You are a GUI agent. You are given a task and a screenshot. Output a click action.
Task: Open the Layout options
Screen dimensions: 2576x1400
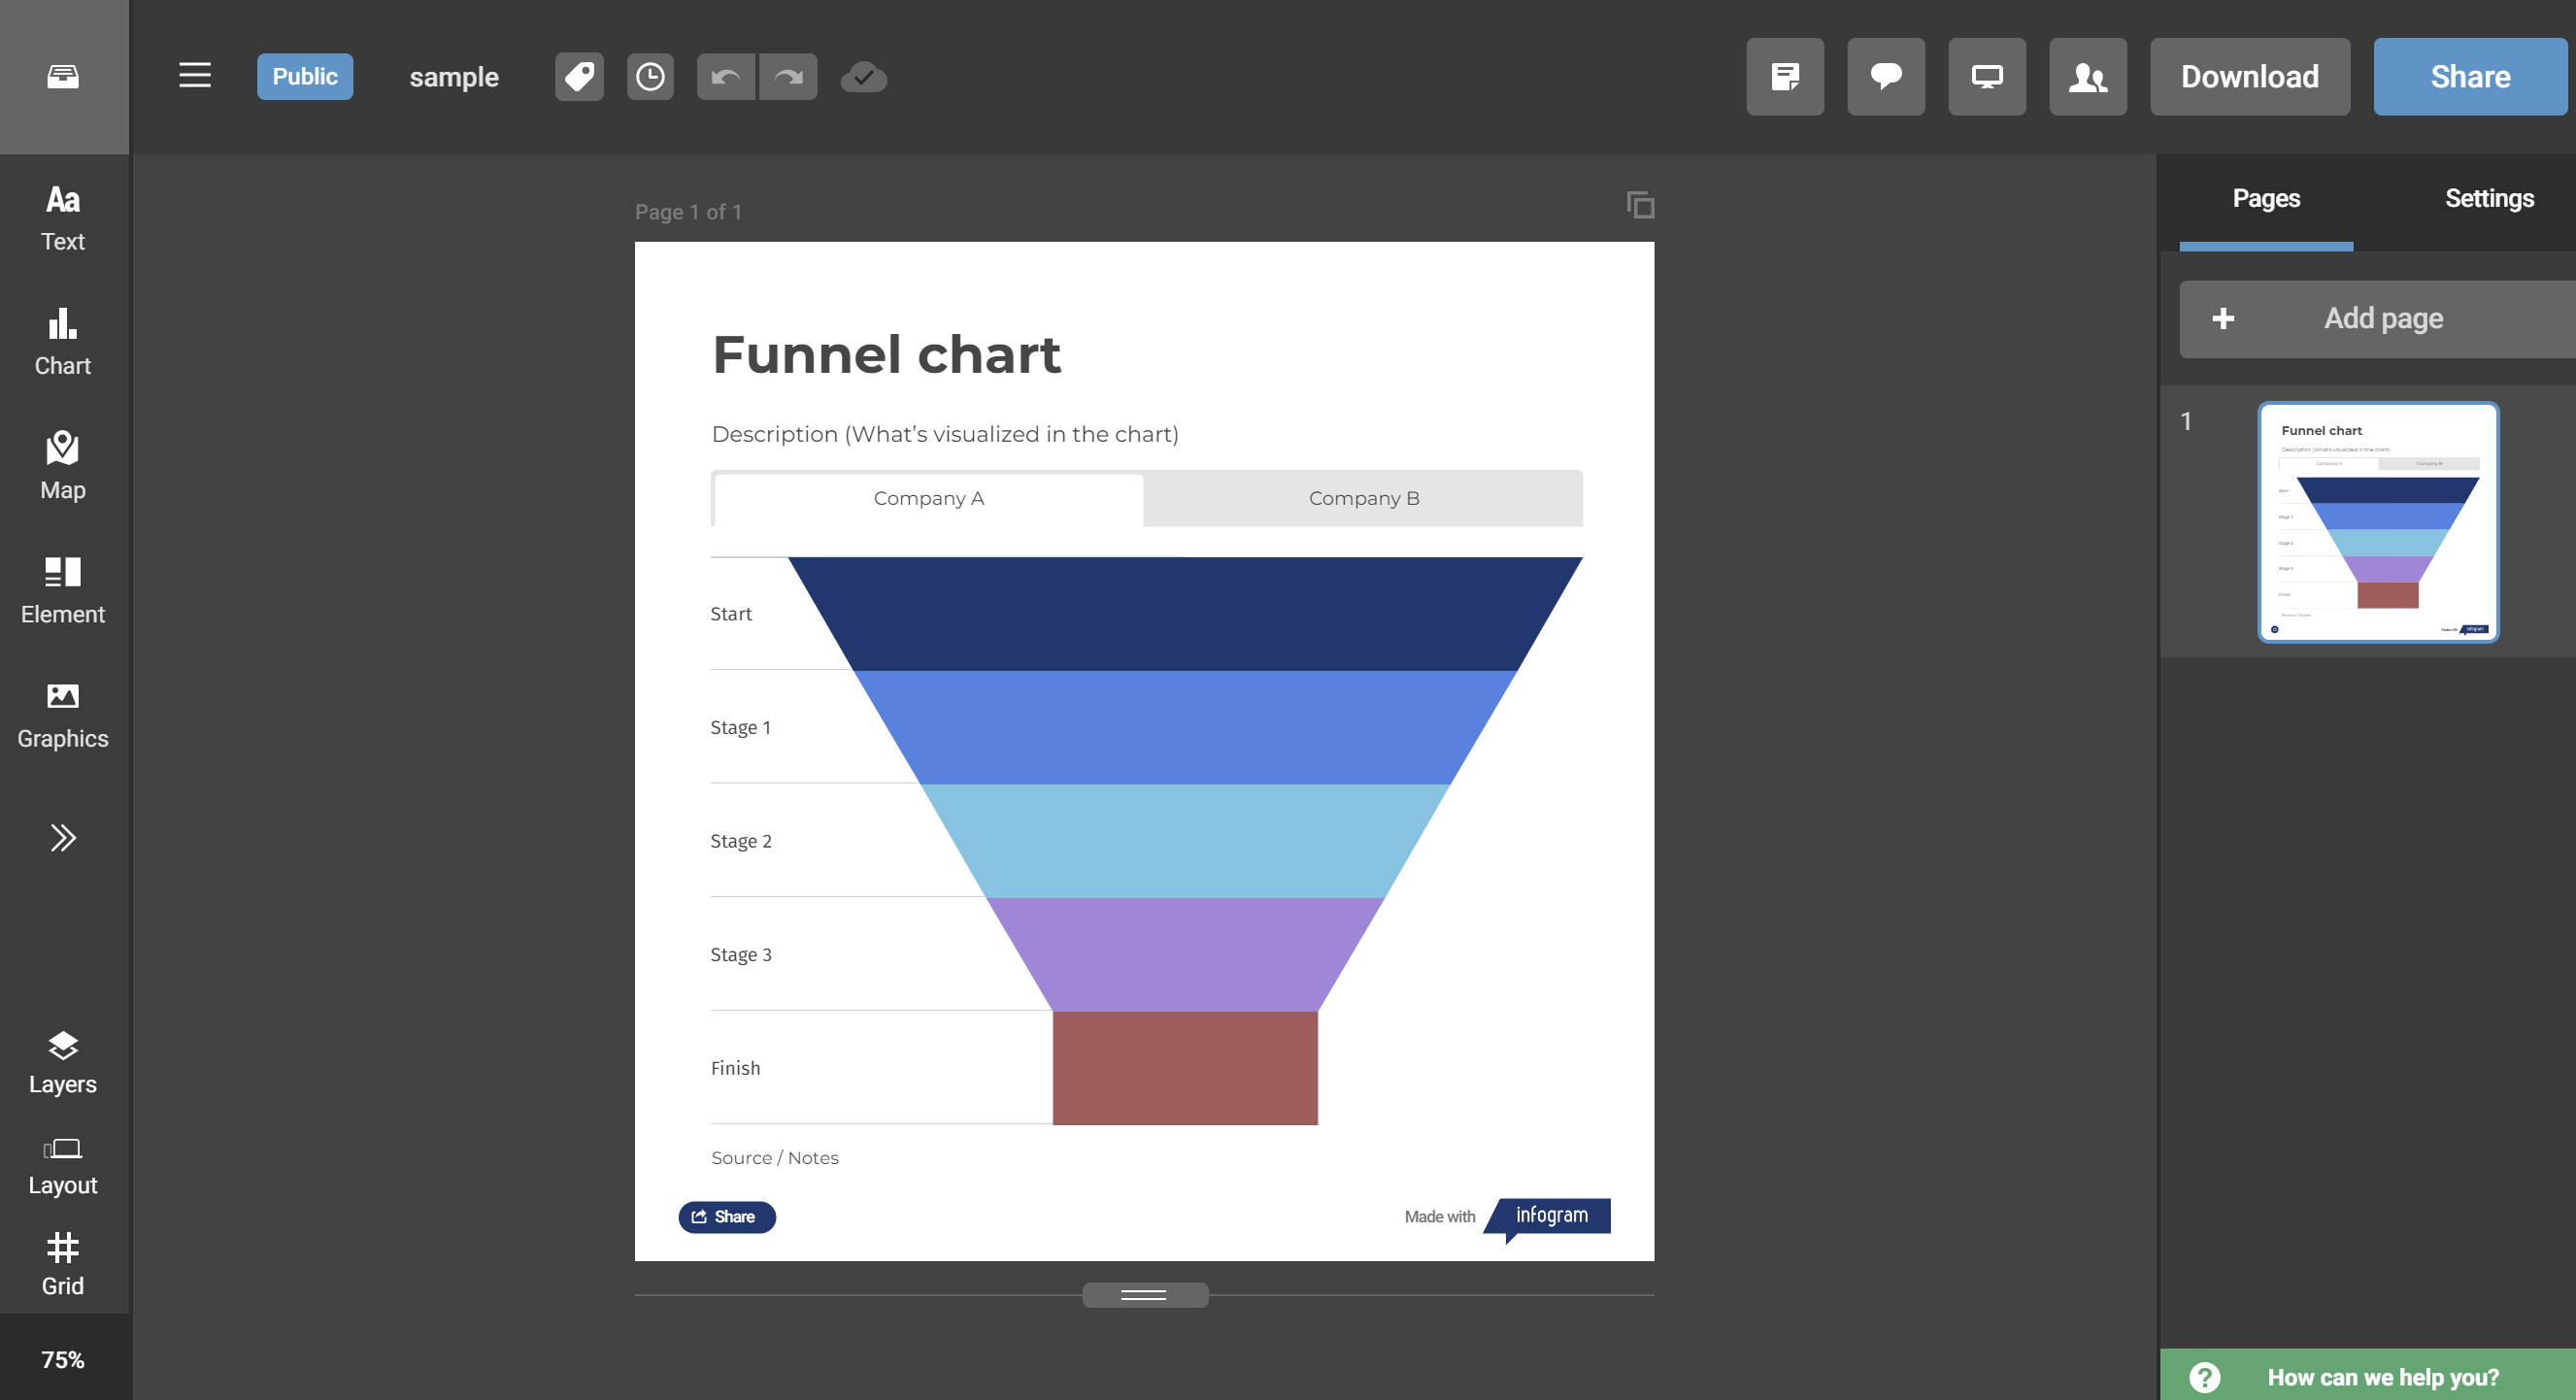[63, 1166]
